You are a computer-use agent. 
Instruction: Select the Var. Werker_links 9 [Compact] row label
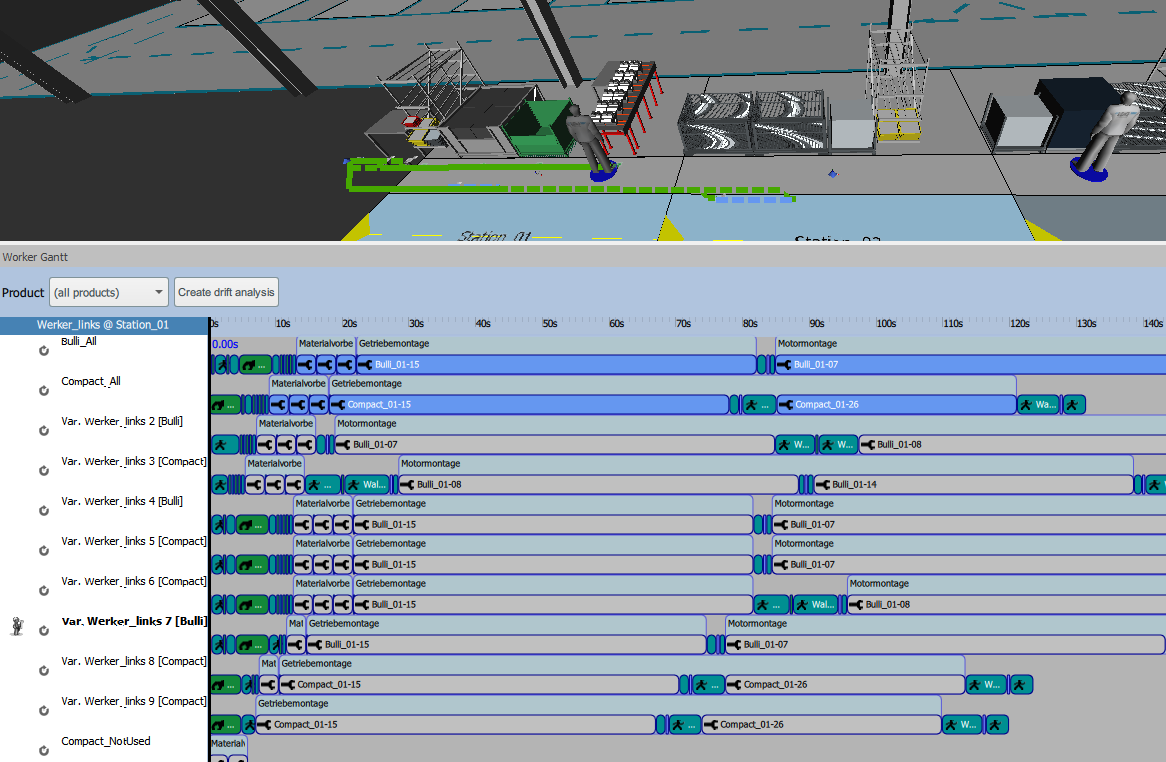click(x=134, y=701)
